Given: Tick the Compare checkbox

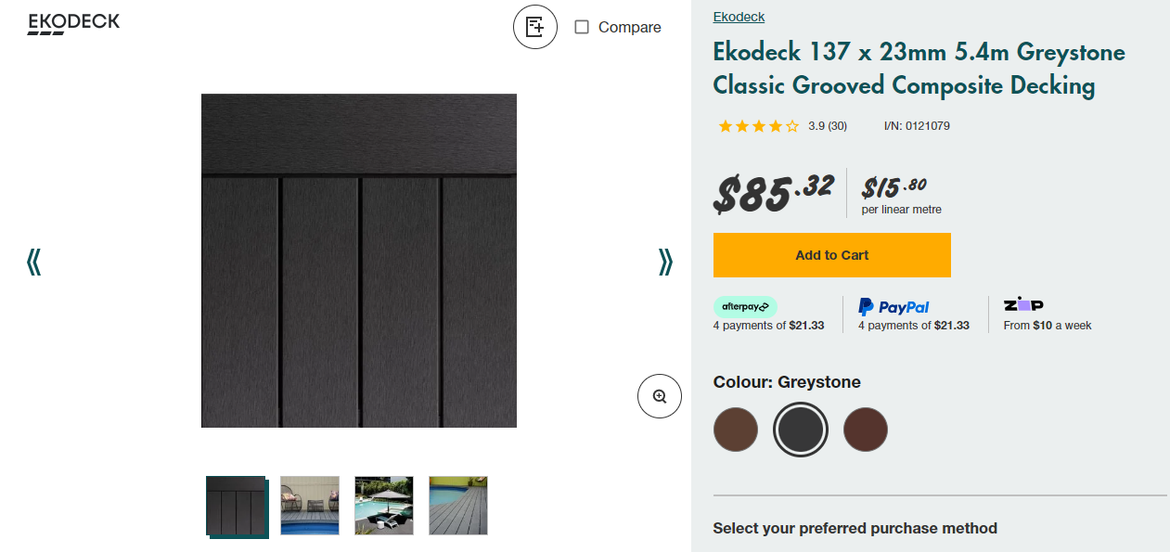Looking at the screenshot, I should [x=582, y=27].
